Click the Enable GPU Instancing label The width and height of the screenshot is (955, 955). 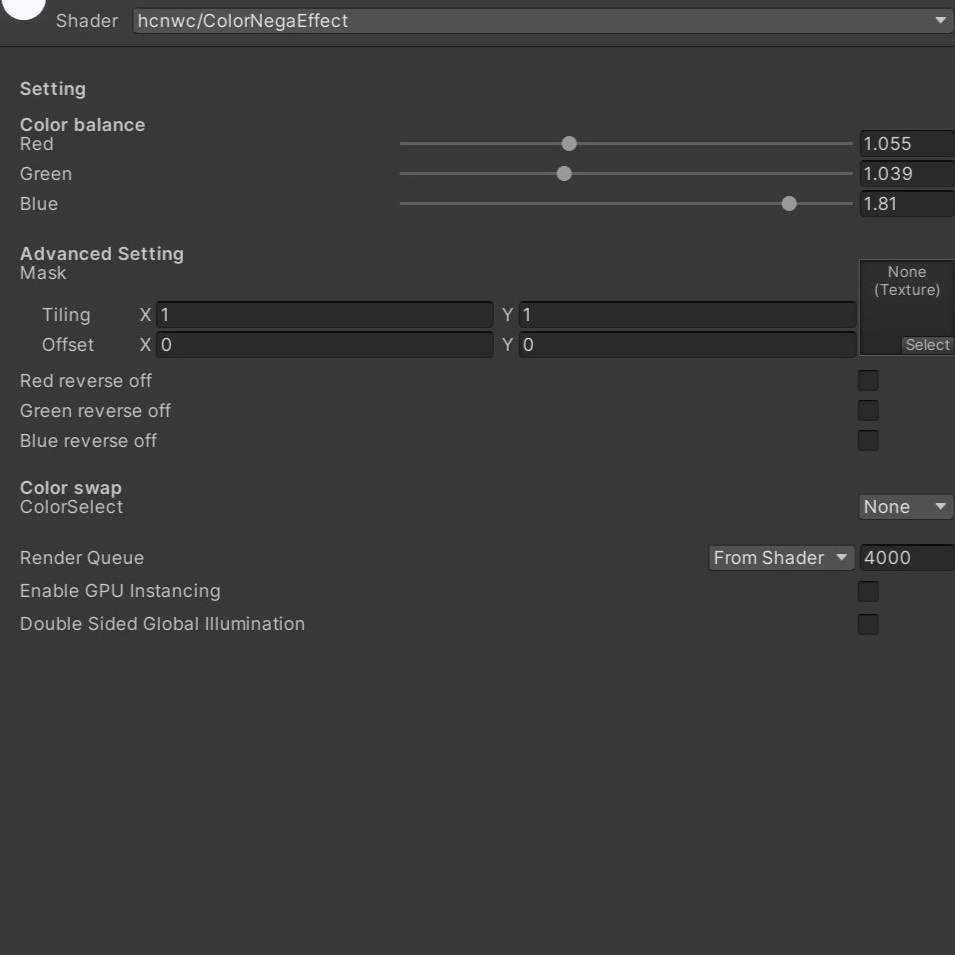120,591
